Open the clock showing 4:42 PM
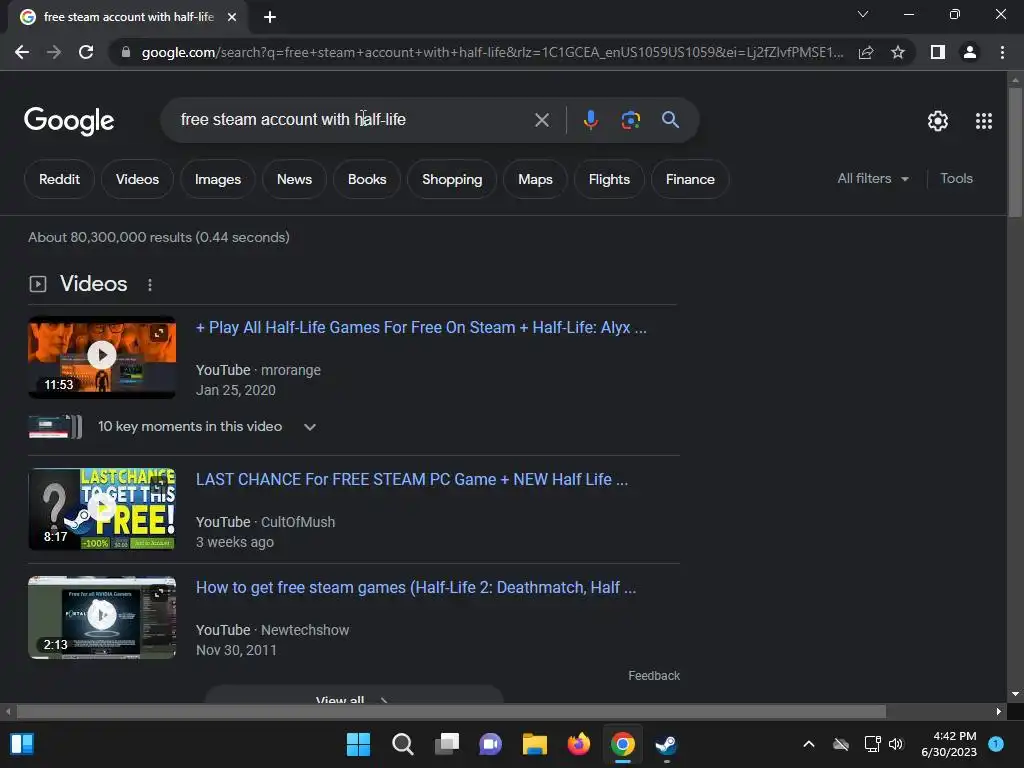The height and width of the screenshot is (768, 1024). pos(949,744)
